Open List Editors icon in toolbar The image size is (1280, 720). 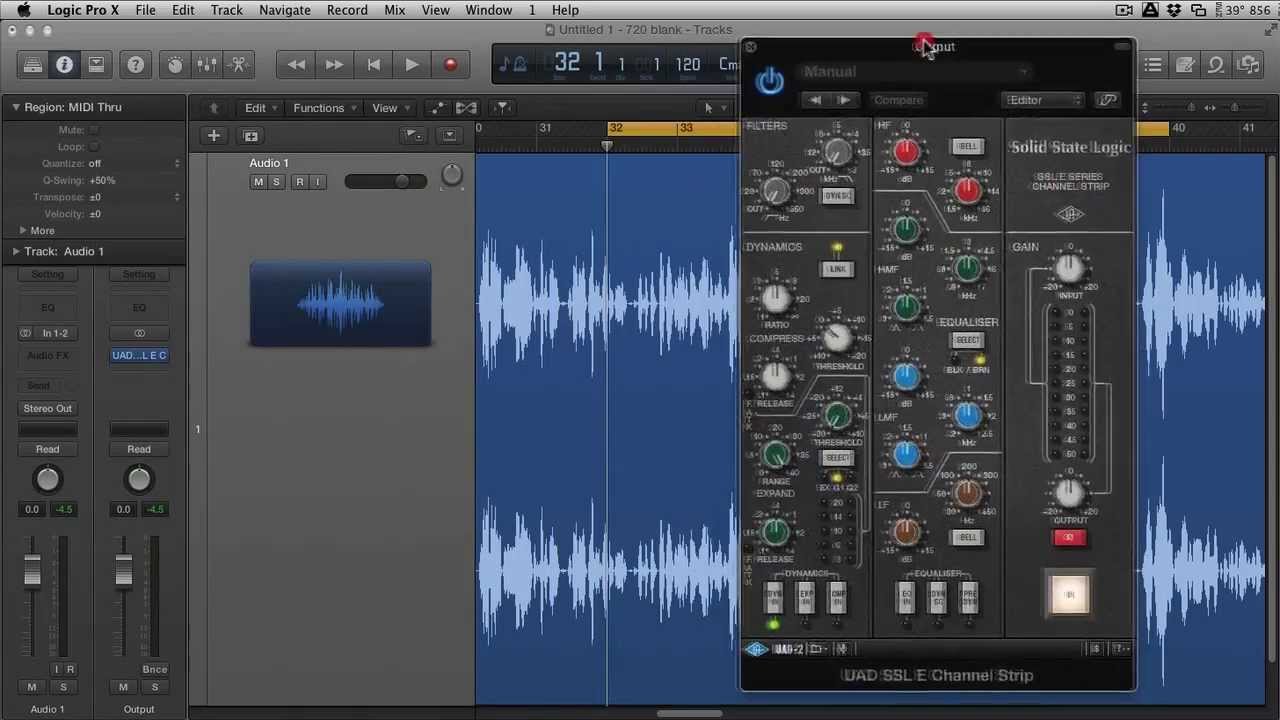pyautogui.click(x=1153, y=65)
